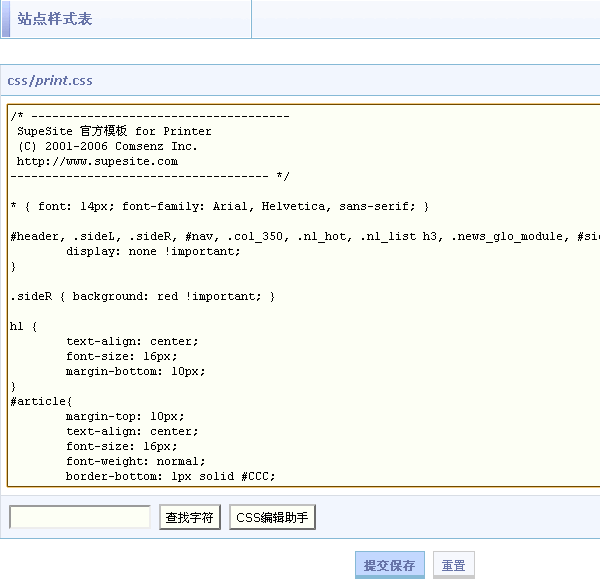
Task: Click the .sideR background red rule
Action: point(142,296)
